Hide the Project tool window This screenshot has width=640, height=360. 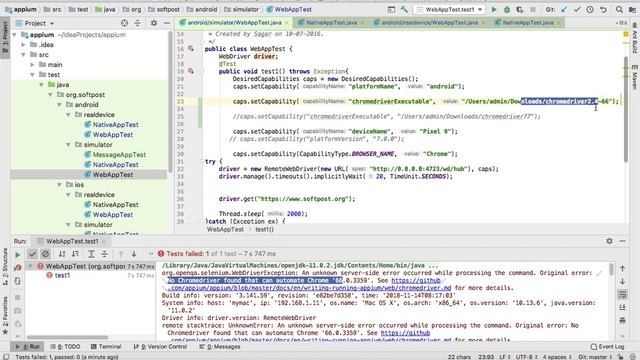(x=167, y=23)
